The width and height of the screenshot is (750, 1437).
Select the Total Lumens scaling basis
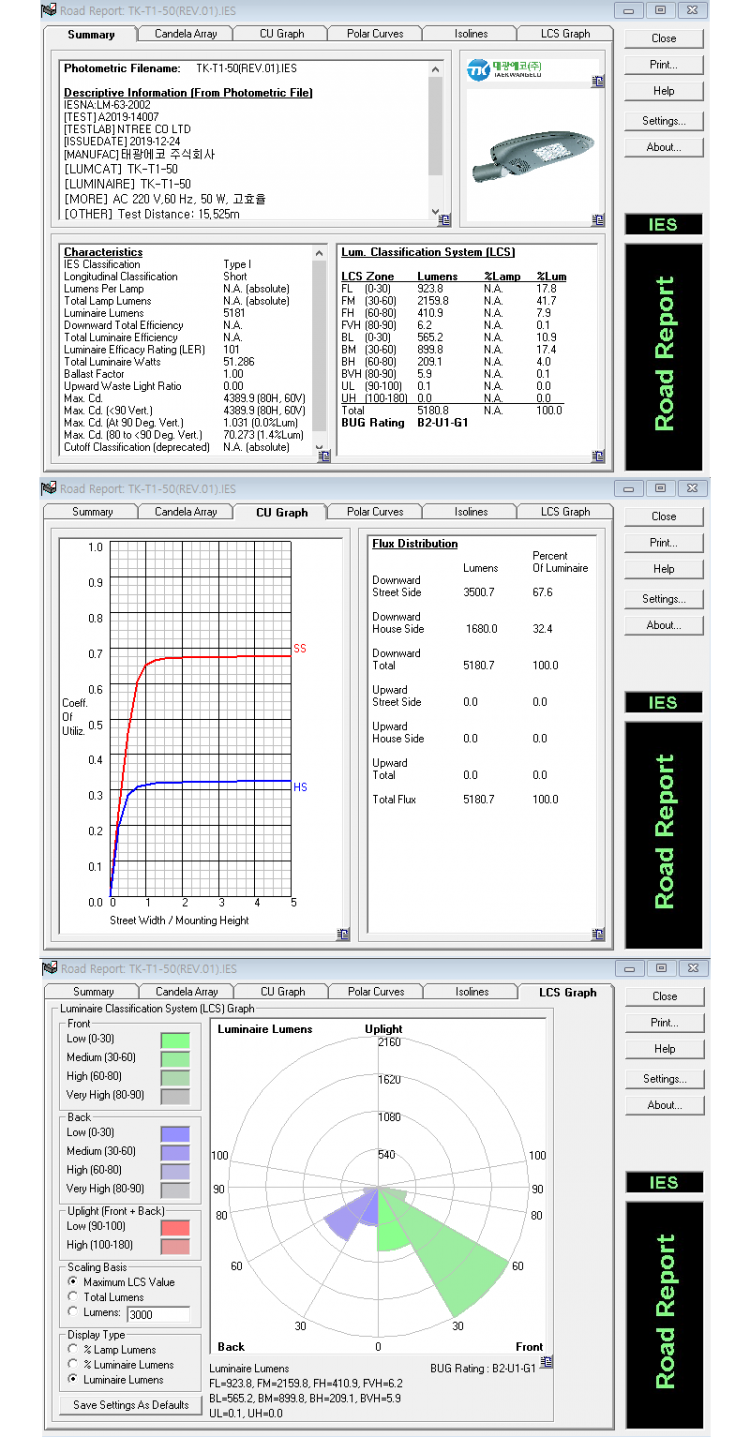point(73,1297)
